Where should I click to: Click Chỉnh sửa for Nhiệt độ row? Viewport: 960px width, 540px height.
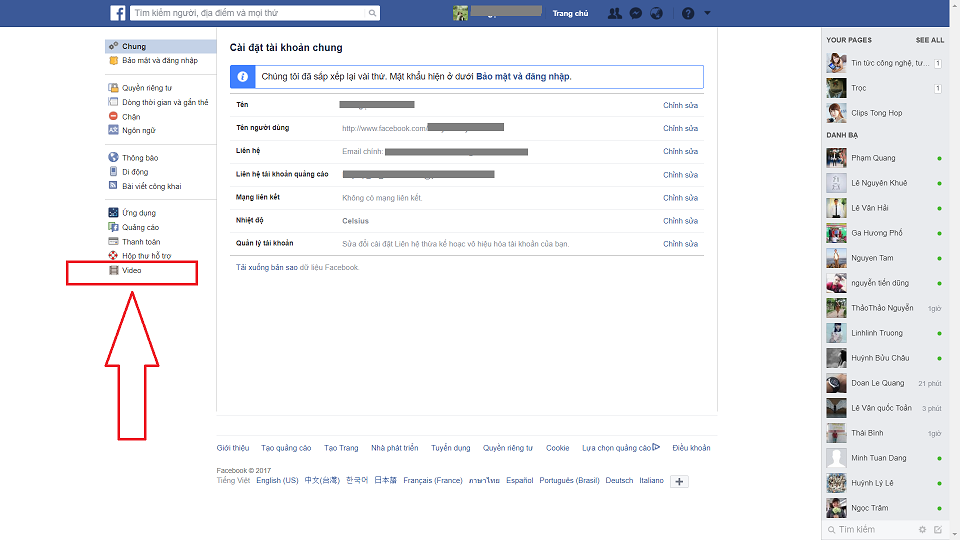click(680, 220)
